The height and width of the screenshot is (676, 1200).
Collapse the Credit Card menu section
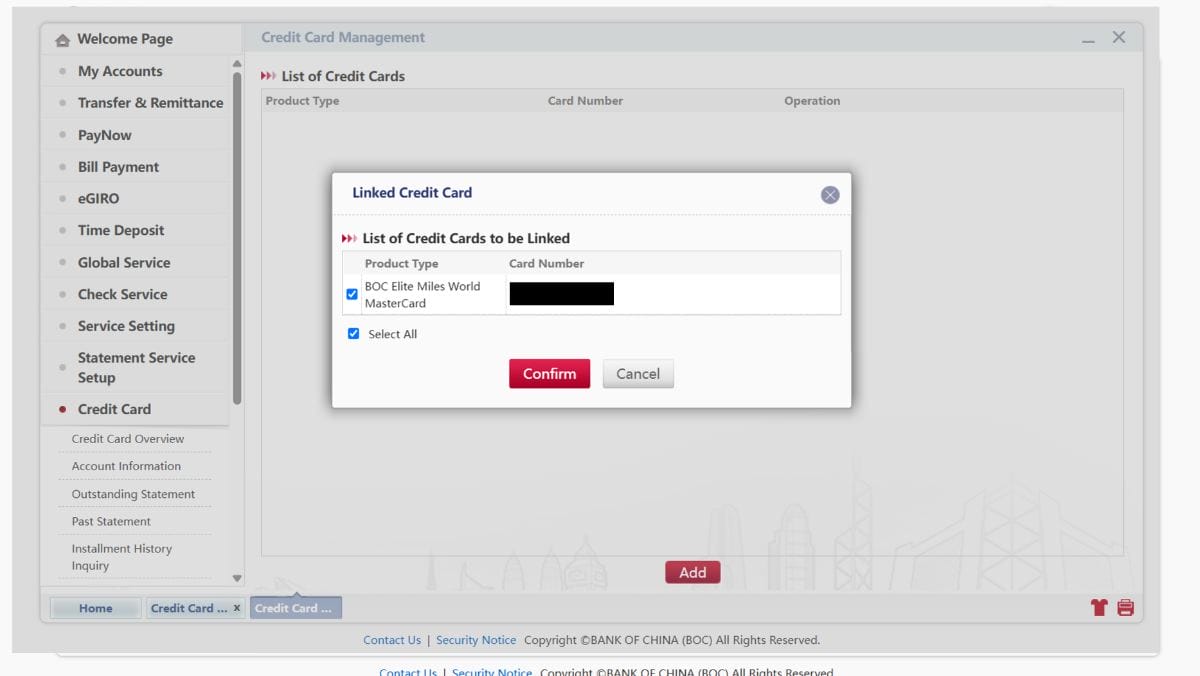pos(114,409)
